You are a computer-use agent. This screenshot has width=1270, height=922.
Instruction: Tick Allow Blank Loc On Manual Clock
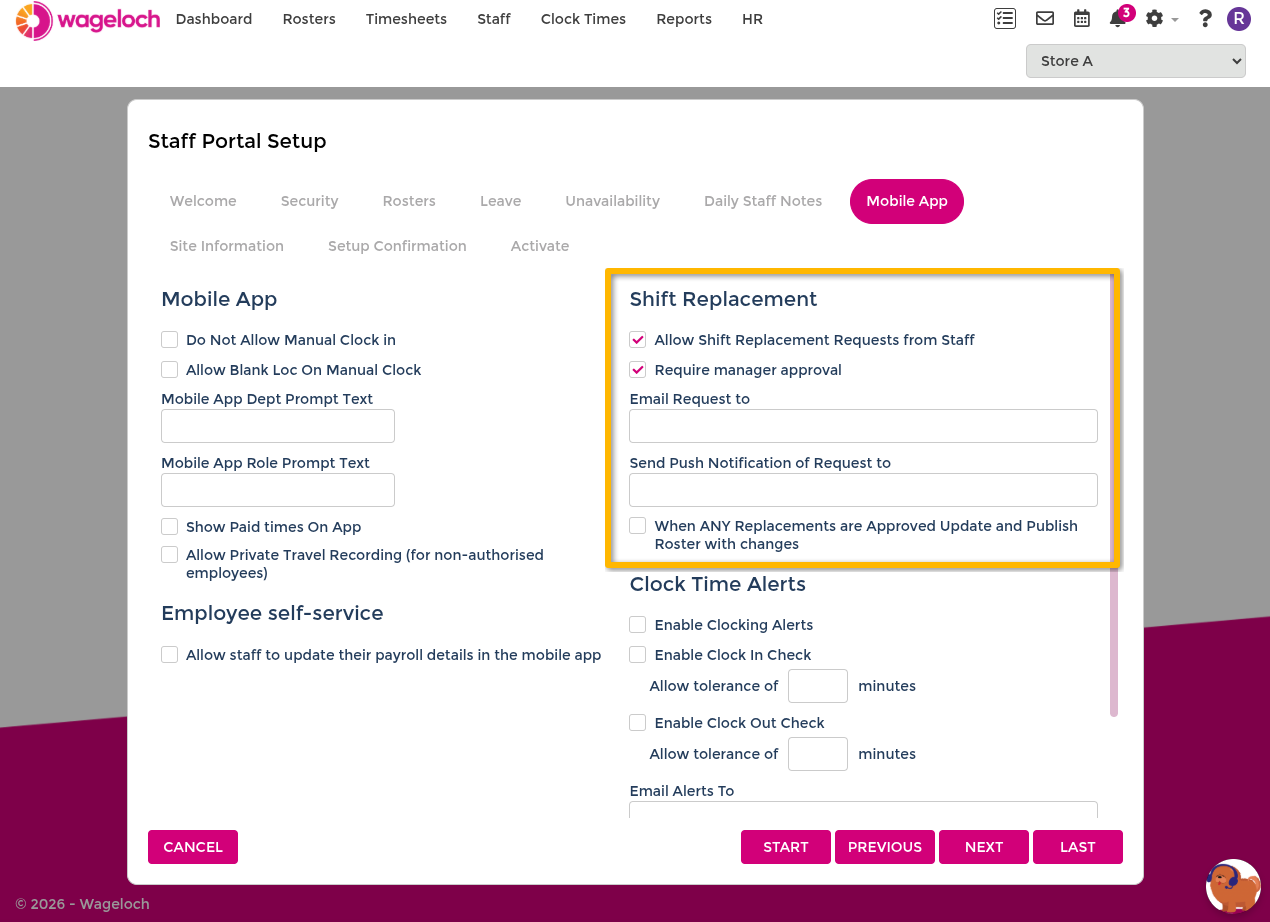[170, 370]
